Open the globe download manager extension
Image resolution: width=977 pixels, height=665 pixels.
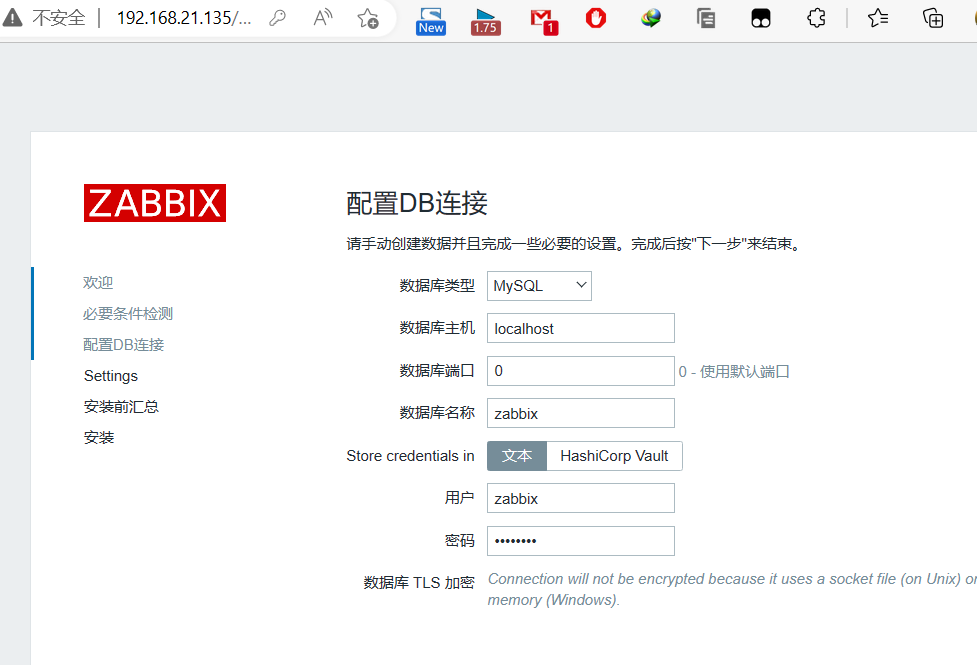click(651, 18)
